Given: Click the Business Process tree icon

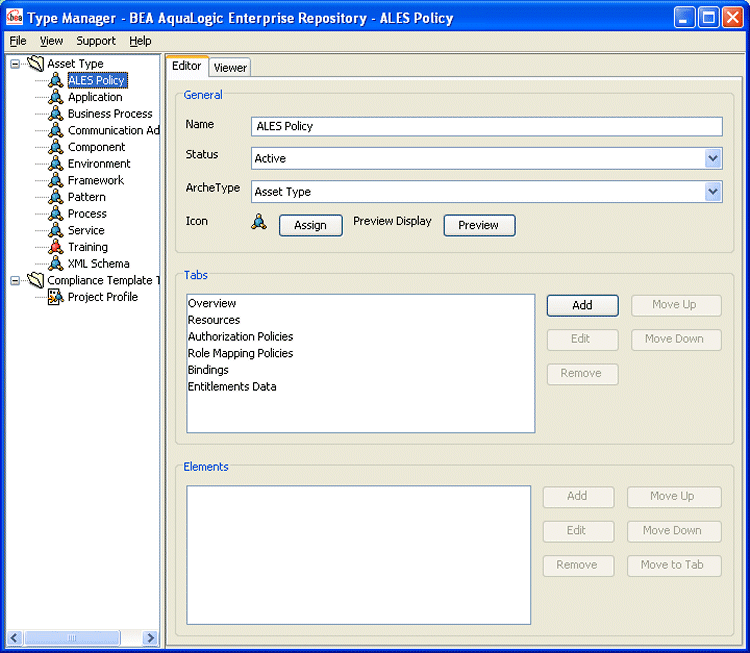Looking at the screenshot, I should pos(56,113).
